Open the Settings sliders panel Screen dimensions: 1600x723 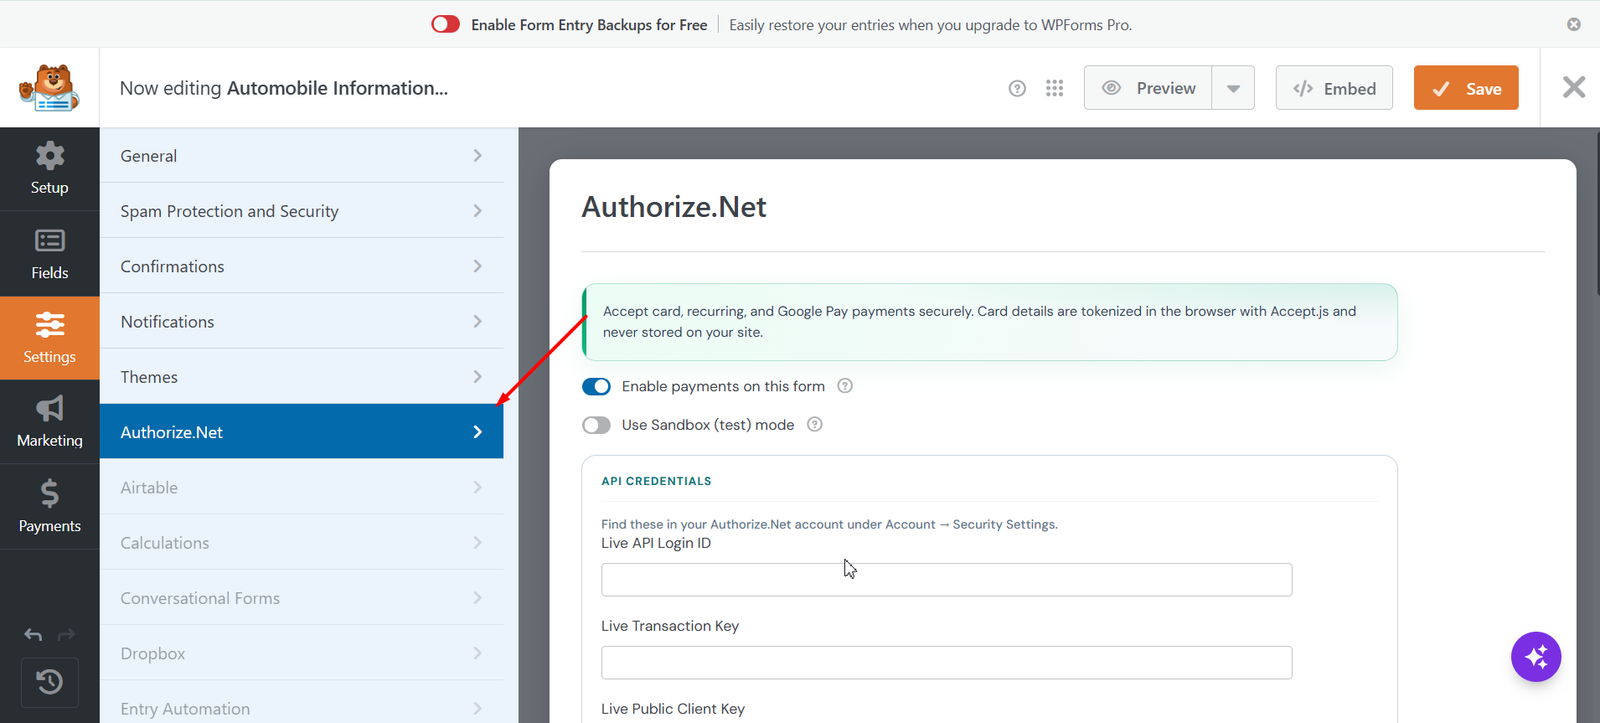point(49,338)
